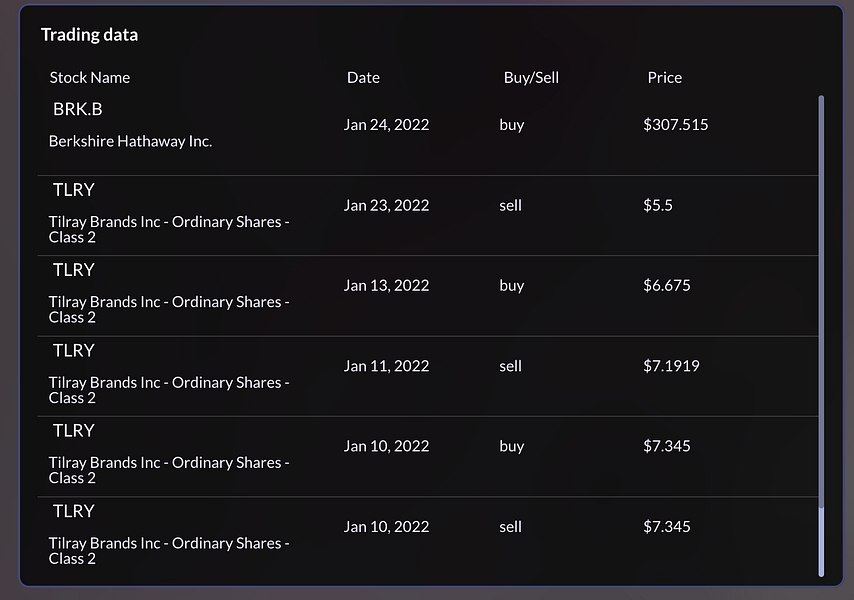854x600 pixels.
Task: Click the $307.515 price cell
Action: (x=676, y=125)
